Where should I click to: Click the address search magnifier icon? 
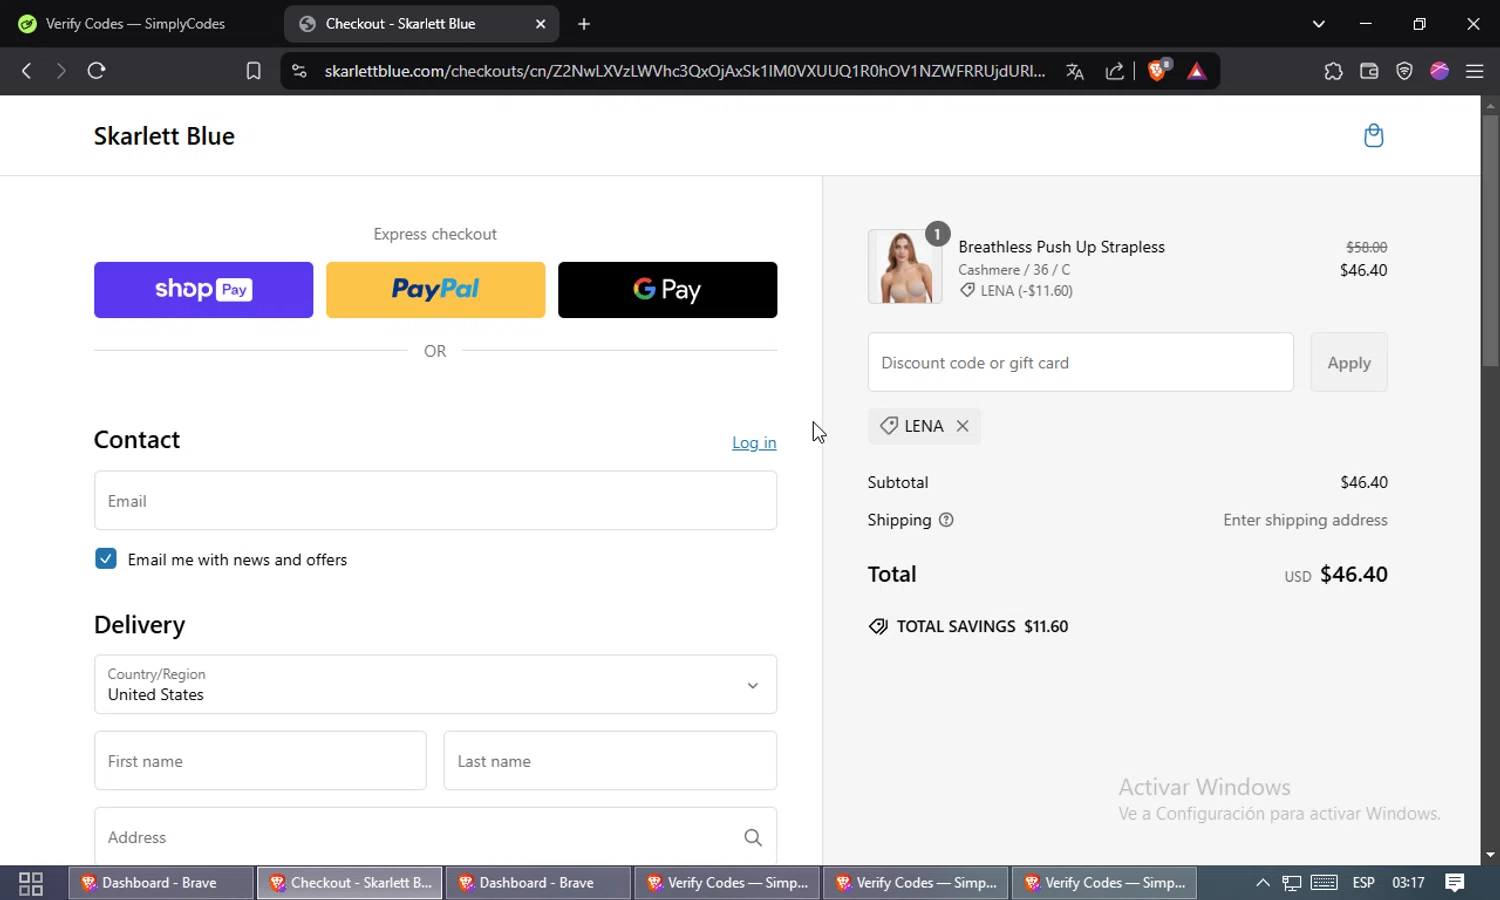[x=753, y=838]
